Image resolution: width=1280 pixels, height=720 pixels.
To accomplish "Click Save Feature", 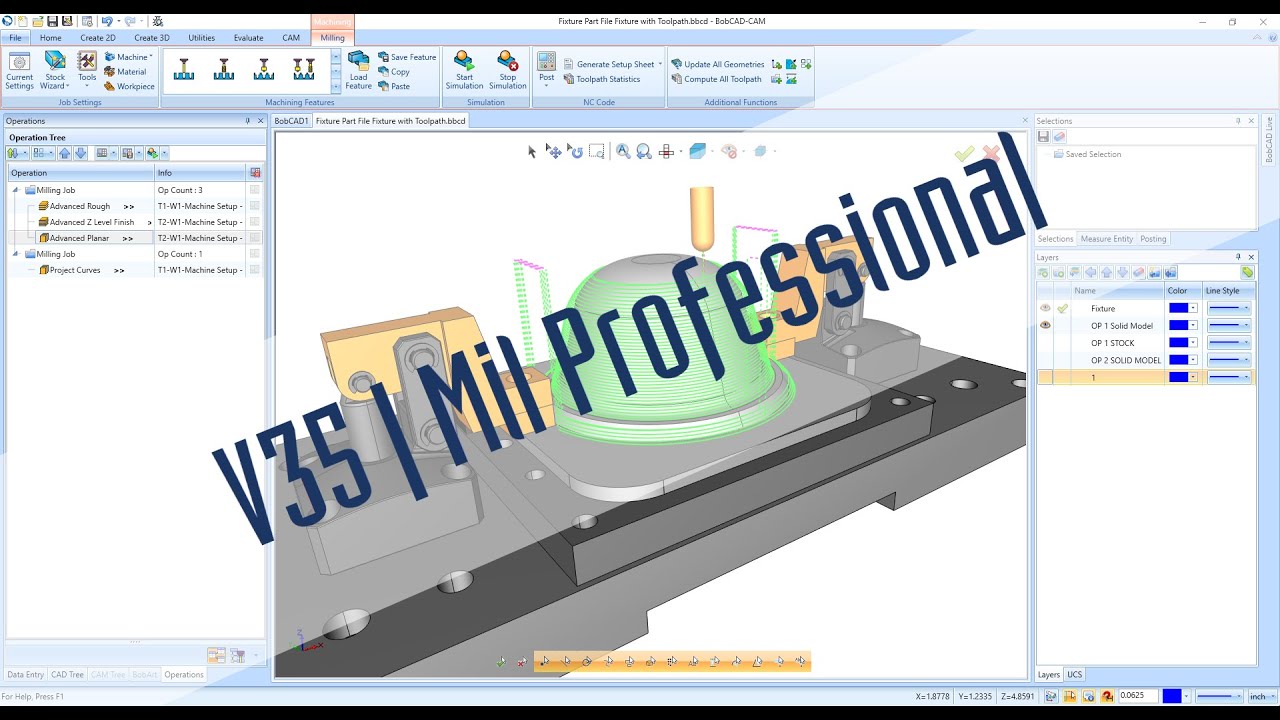I will click(408, 57).
